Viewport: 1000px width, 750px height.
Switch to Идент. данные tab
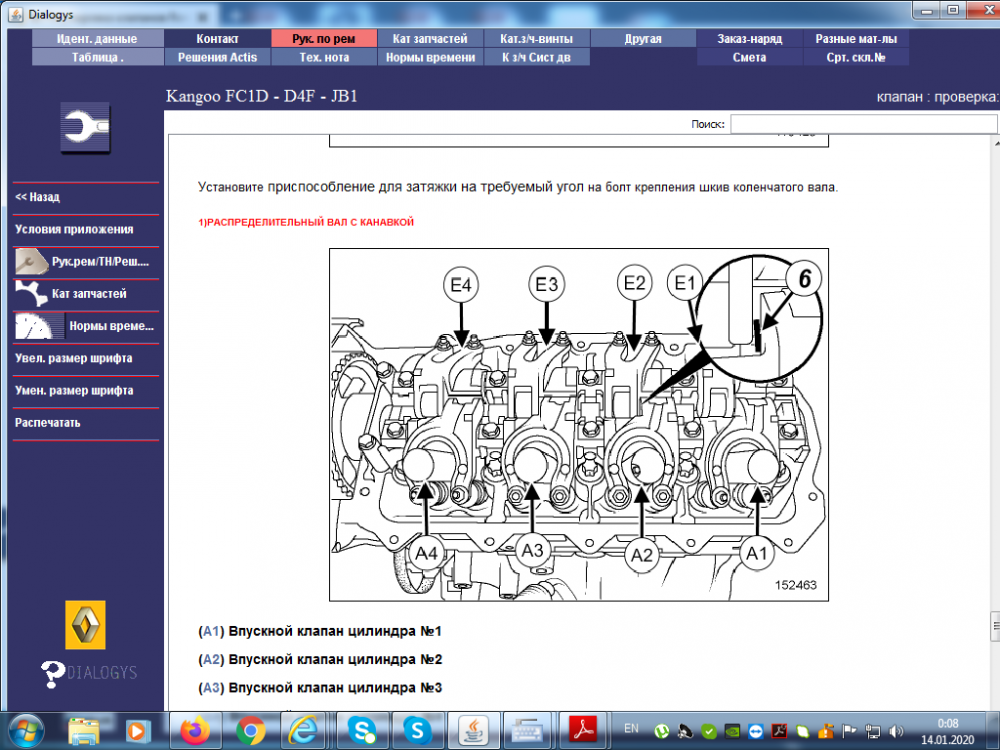(97, 38)
